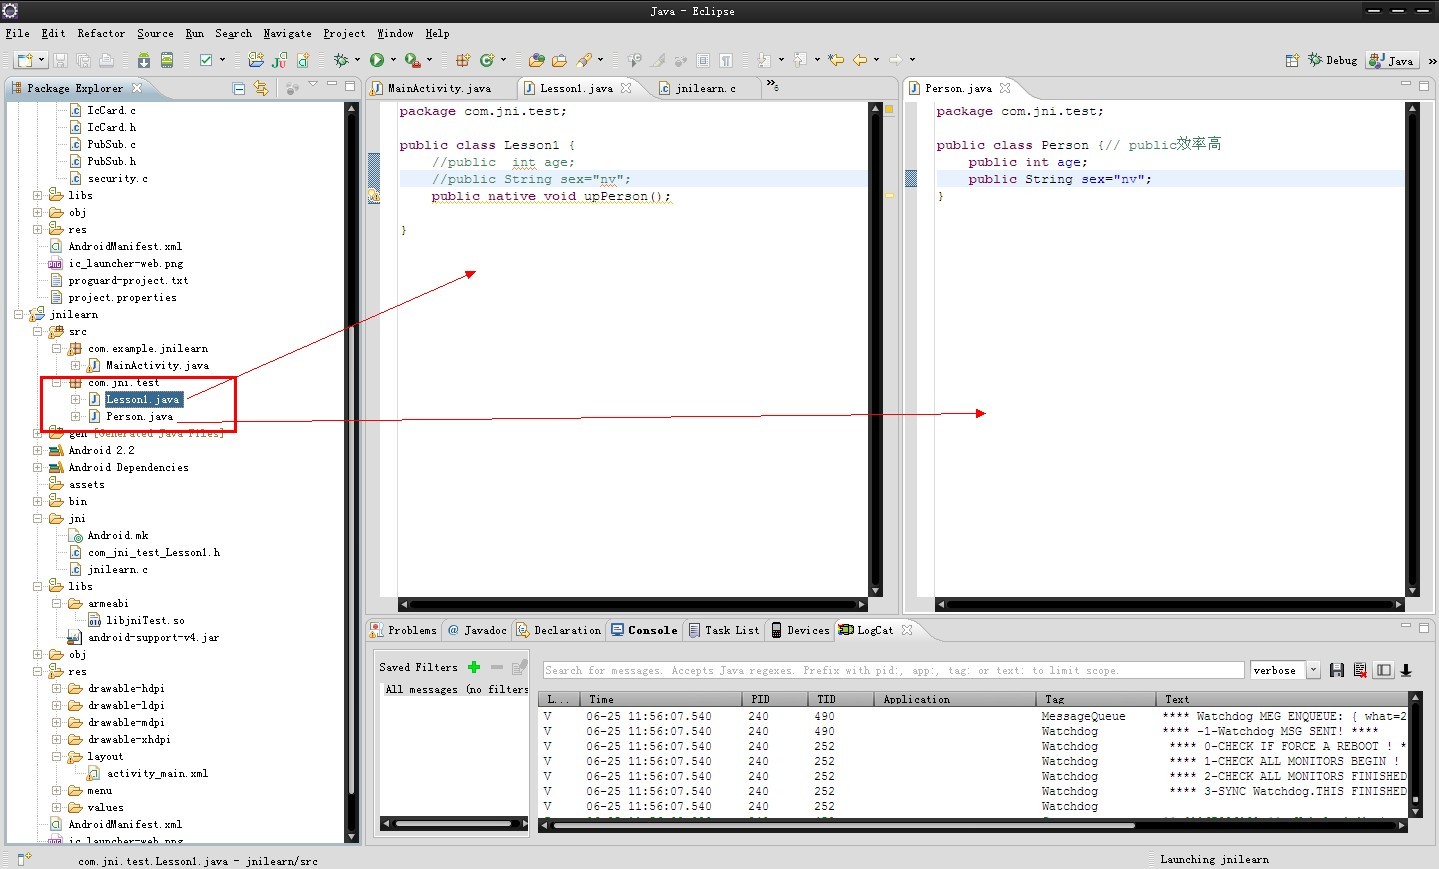Save the LogCat log using disk icon

1337,670
